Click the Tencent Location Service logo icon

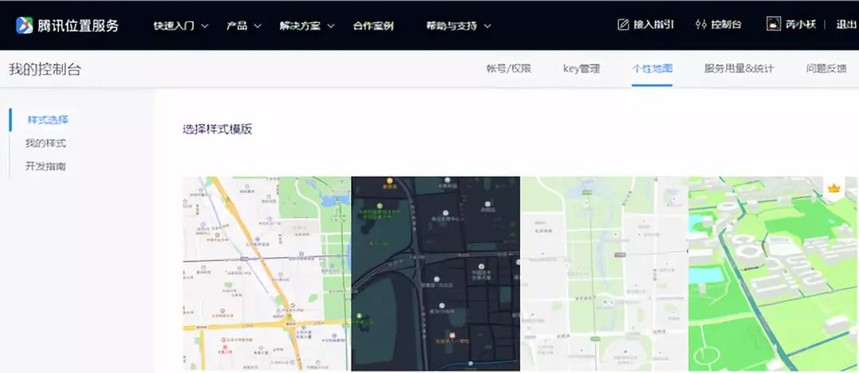pyautogui.click(x=25, y=25)
